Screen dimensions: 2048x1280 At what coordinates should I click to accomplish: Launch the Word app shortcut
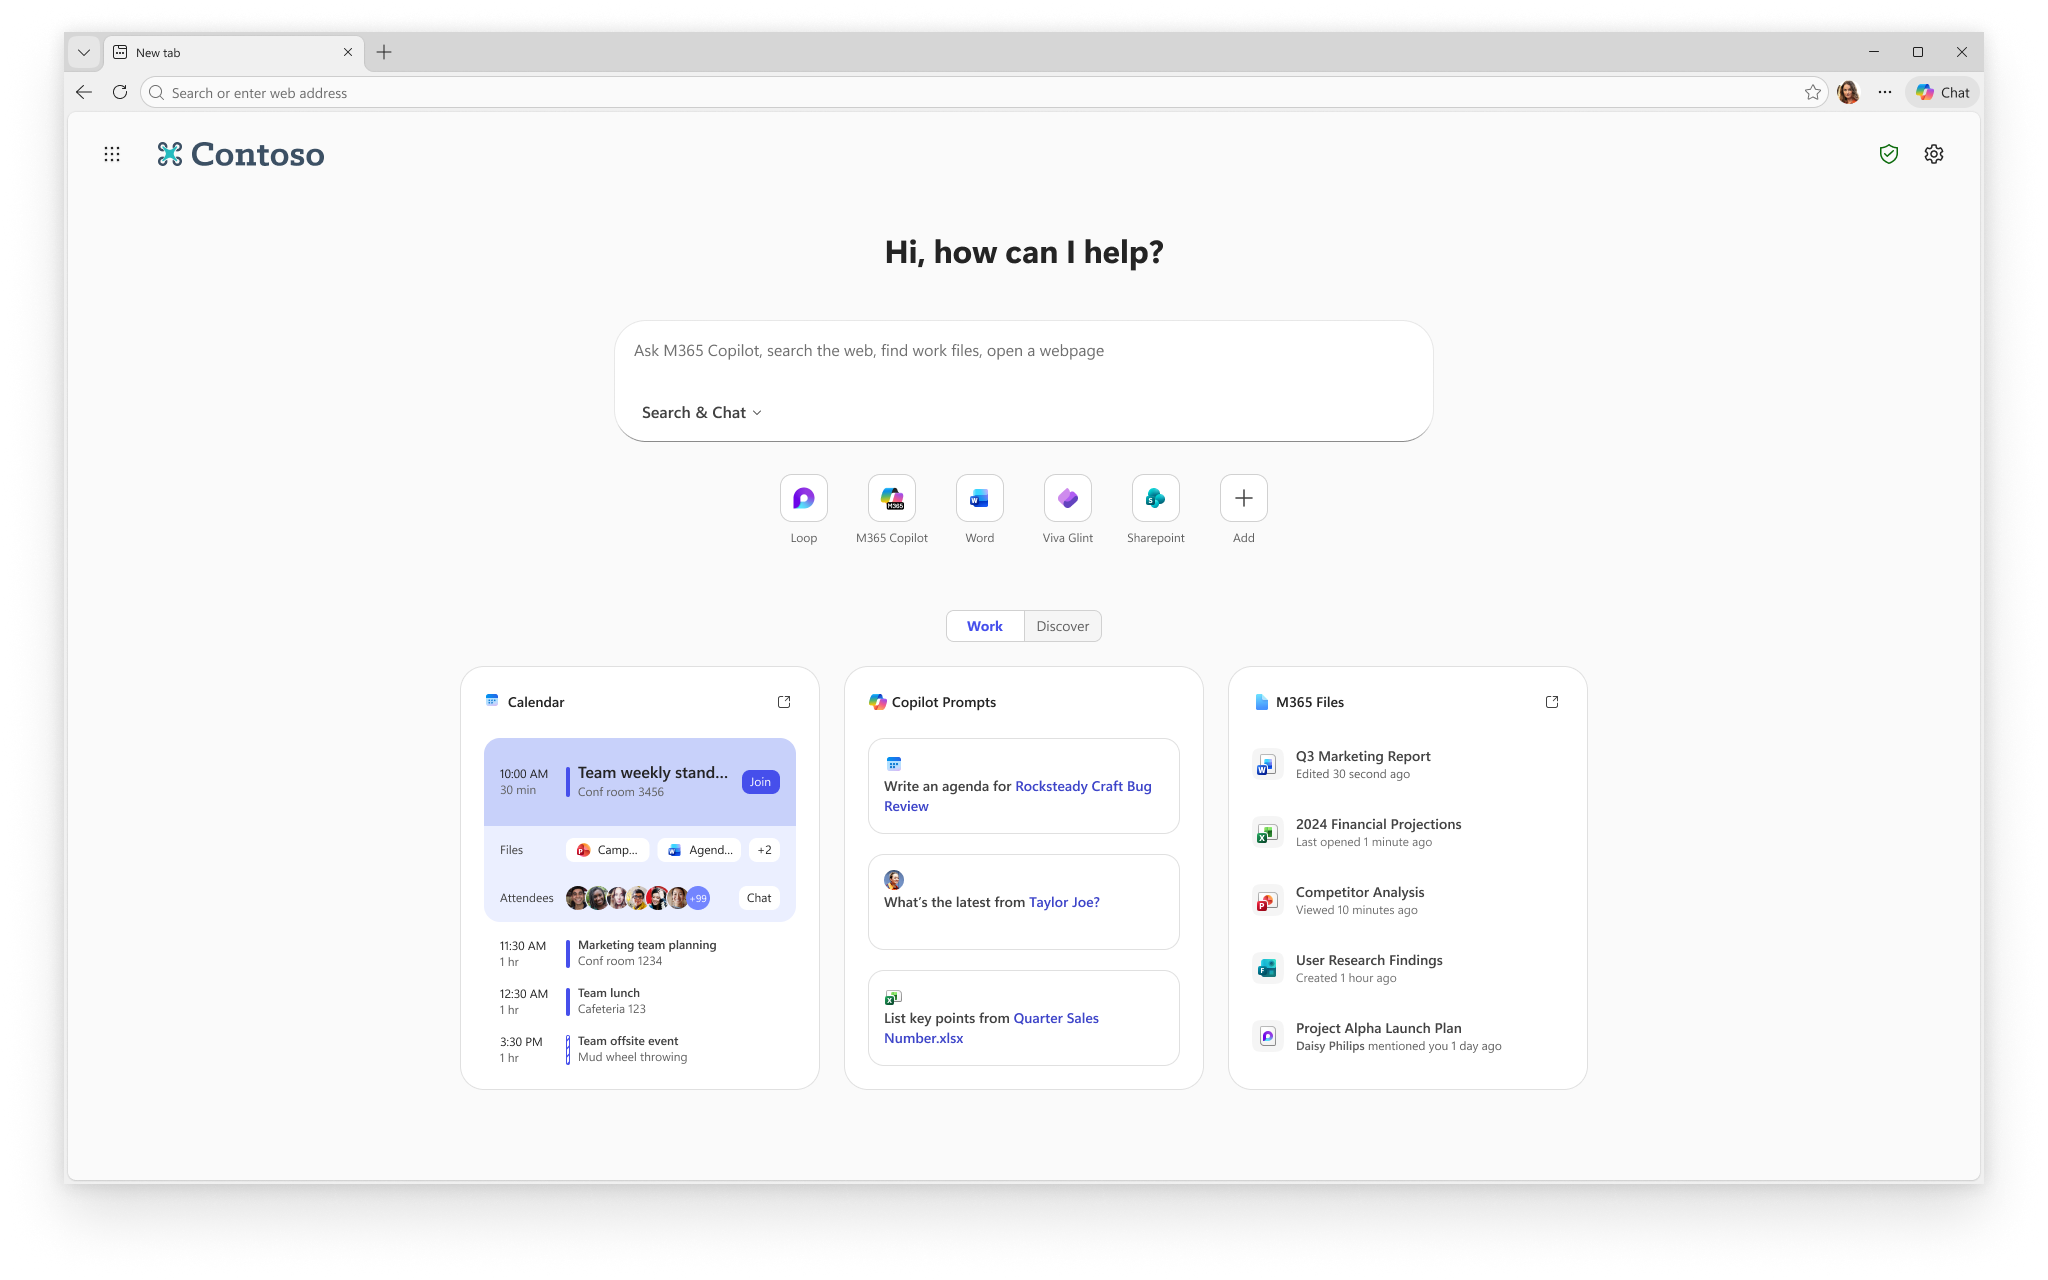[980, 498]
